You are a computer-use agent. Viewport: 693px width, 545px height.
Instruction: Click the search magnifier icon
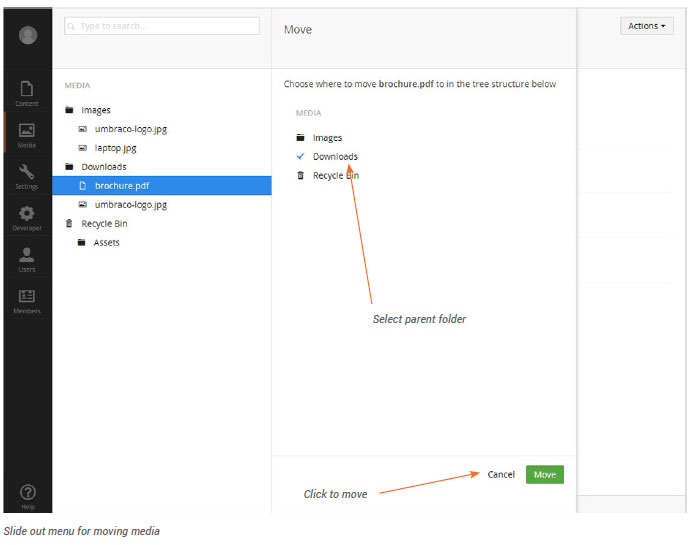click(x=71, y=27)
